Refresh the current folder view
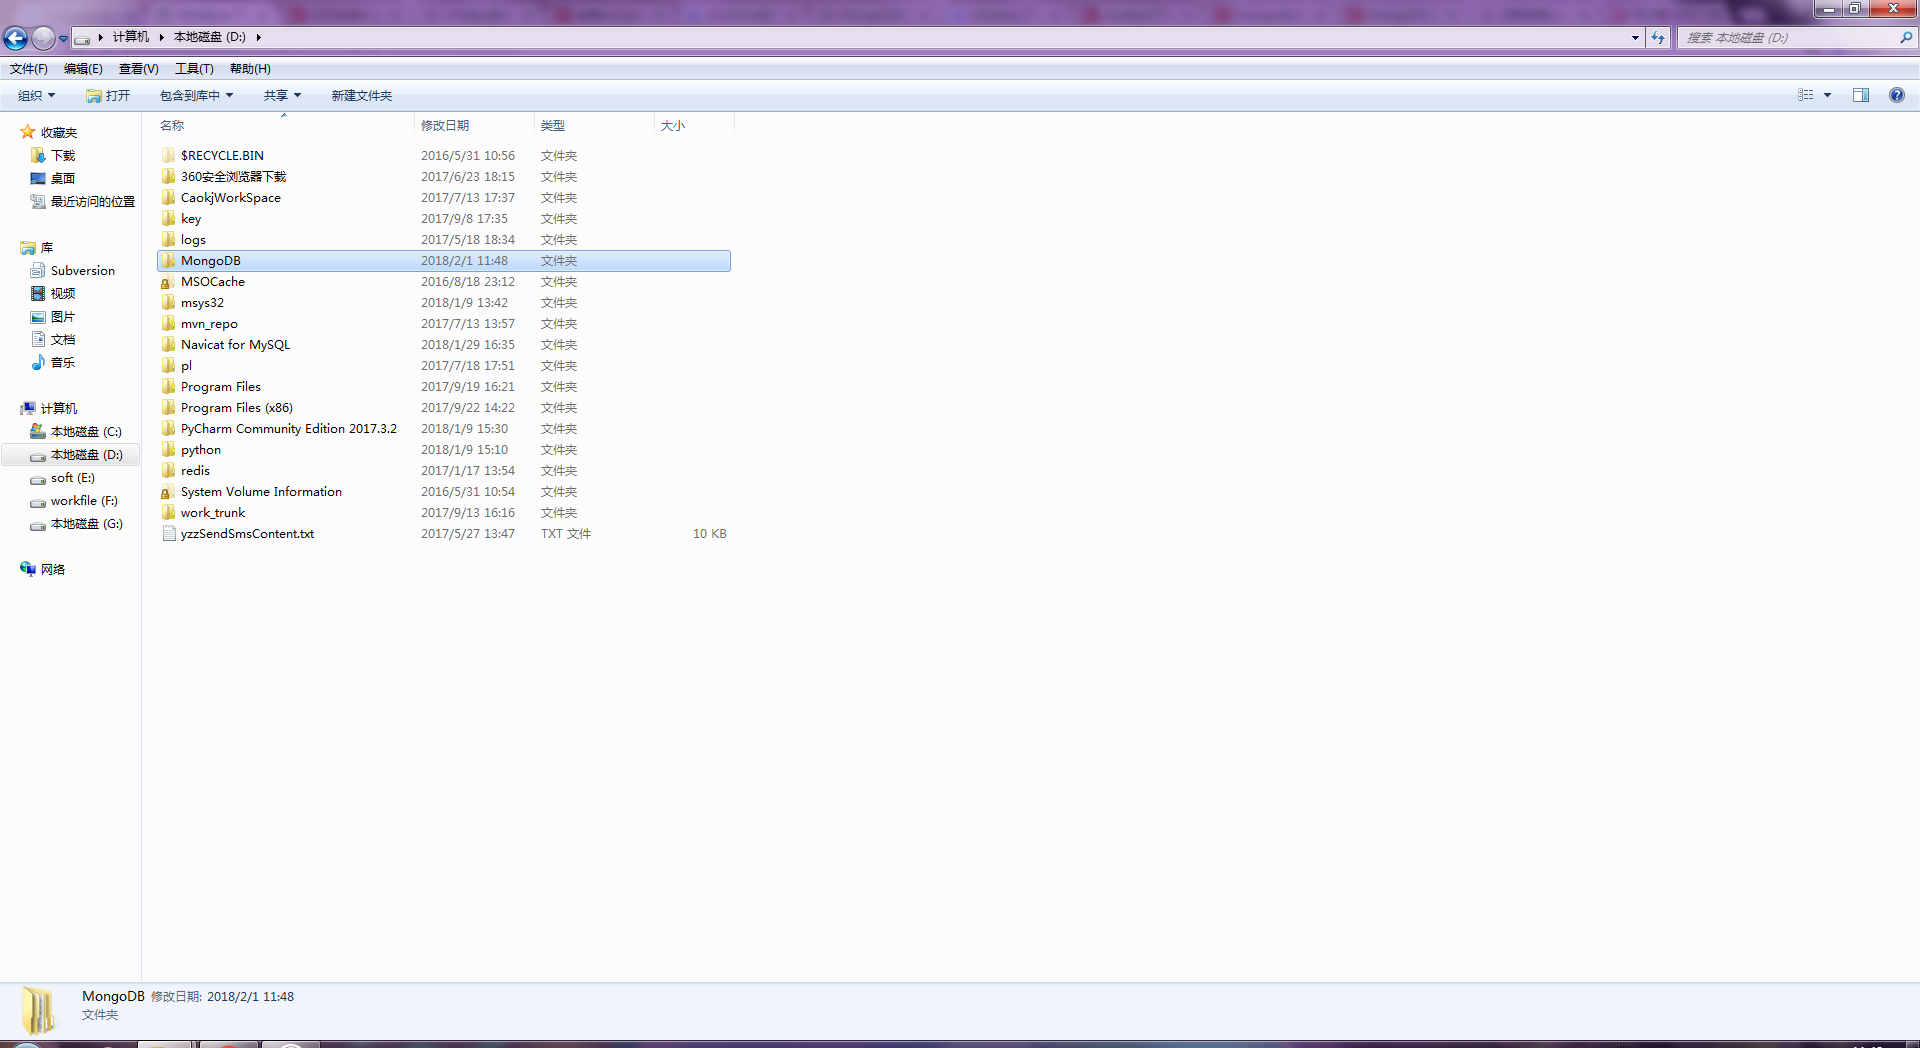 click(1658, 37)
